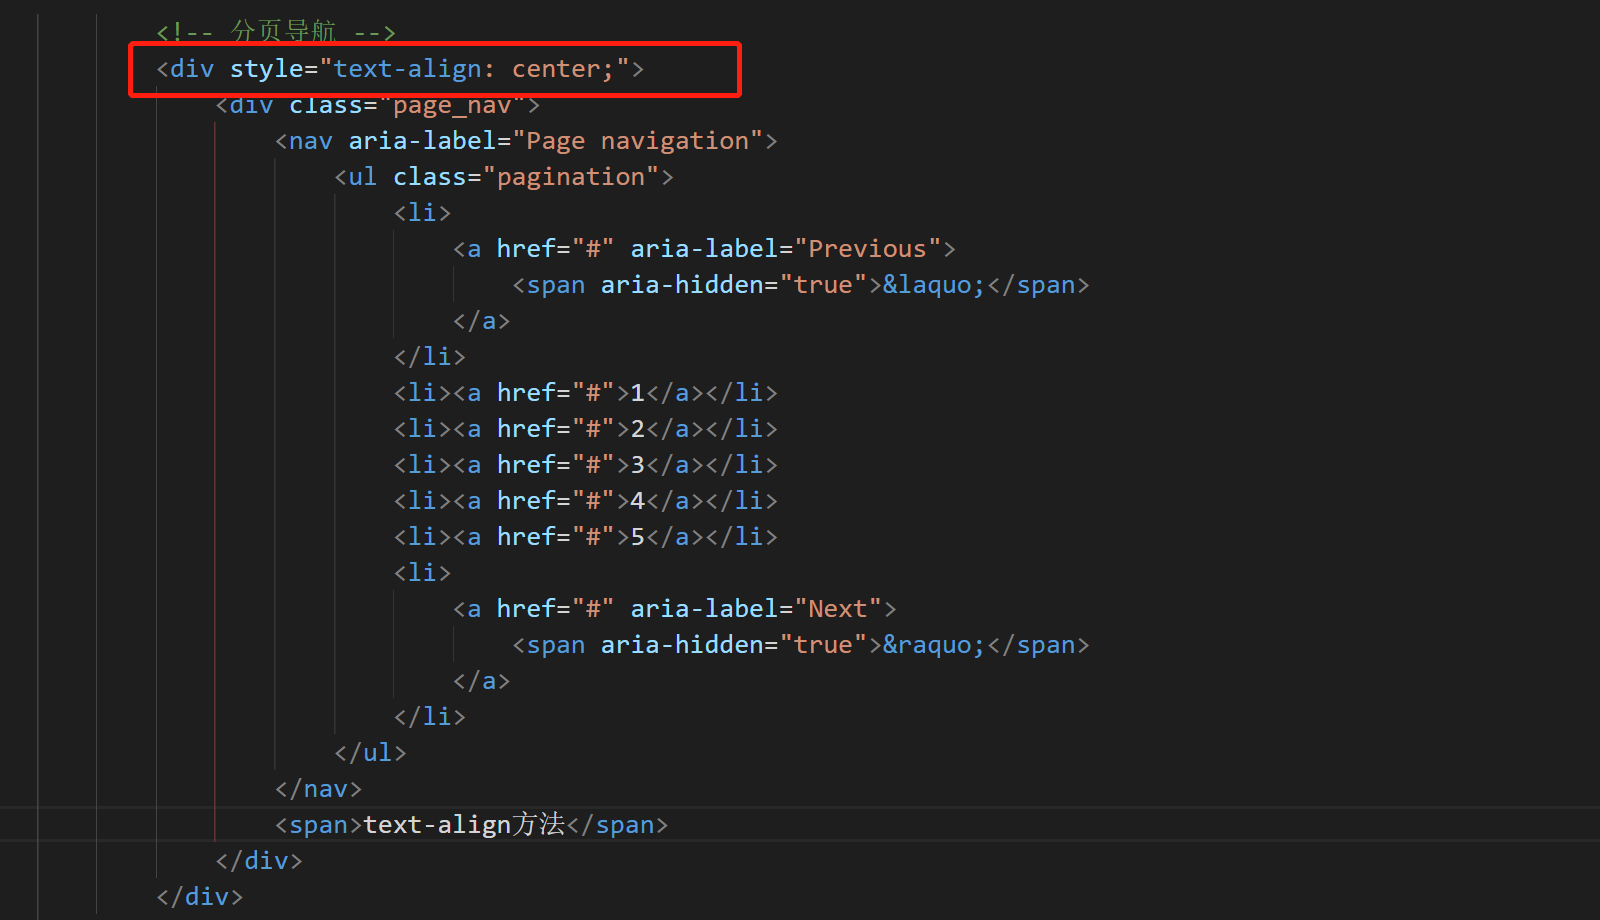
Task: Click the "Previous" aria-label value
Action: pos(868,249)
